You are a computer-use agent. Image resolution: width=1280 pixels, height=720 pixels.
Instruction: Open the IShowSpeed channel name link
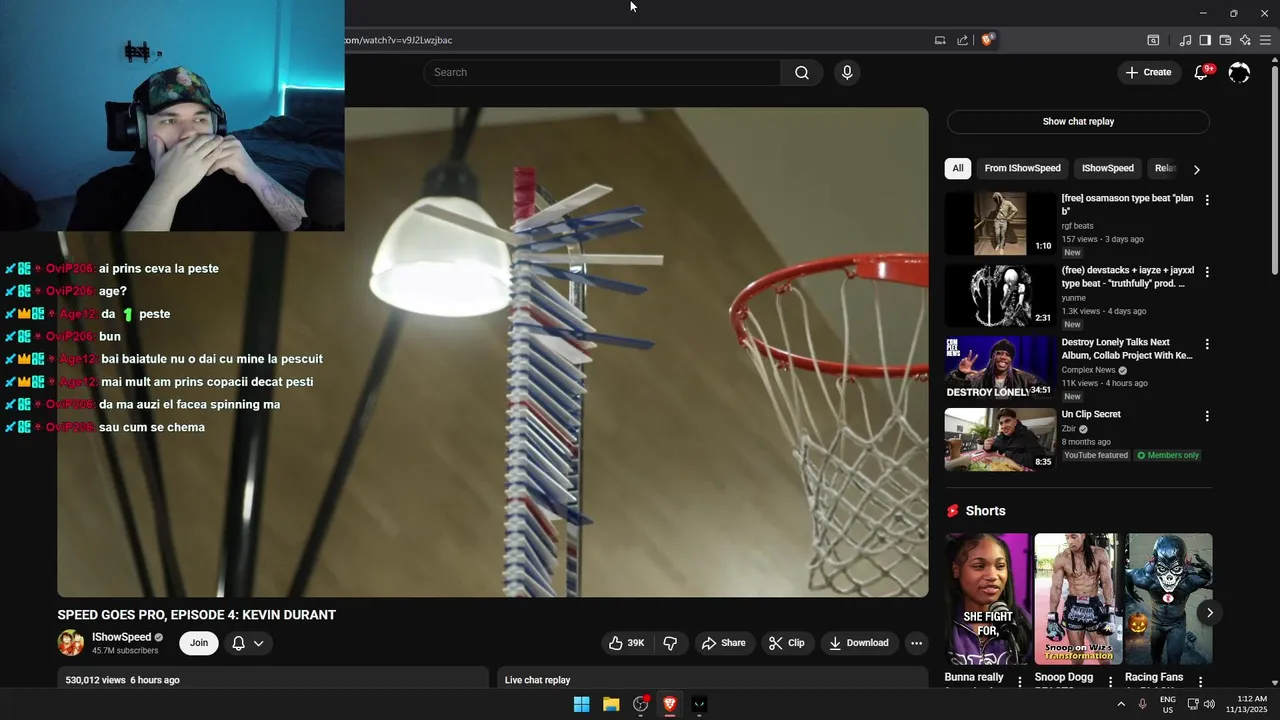121,637
